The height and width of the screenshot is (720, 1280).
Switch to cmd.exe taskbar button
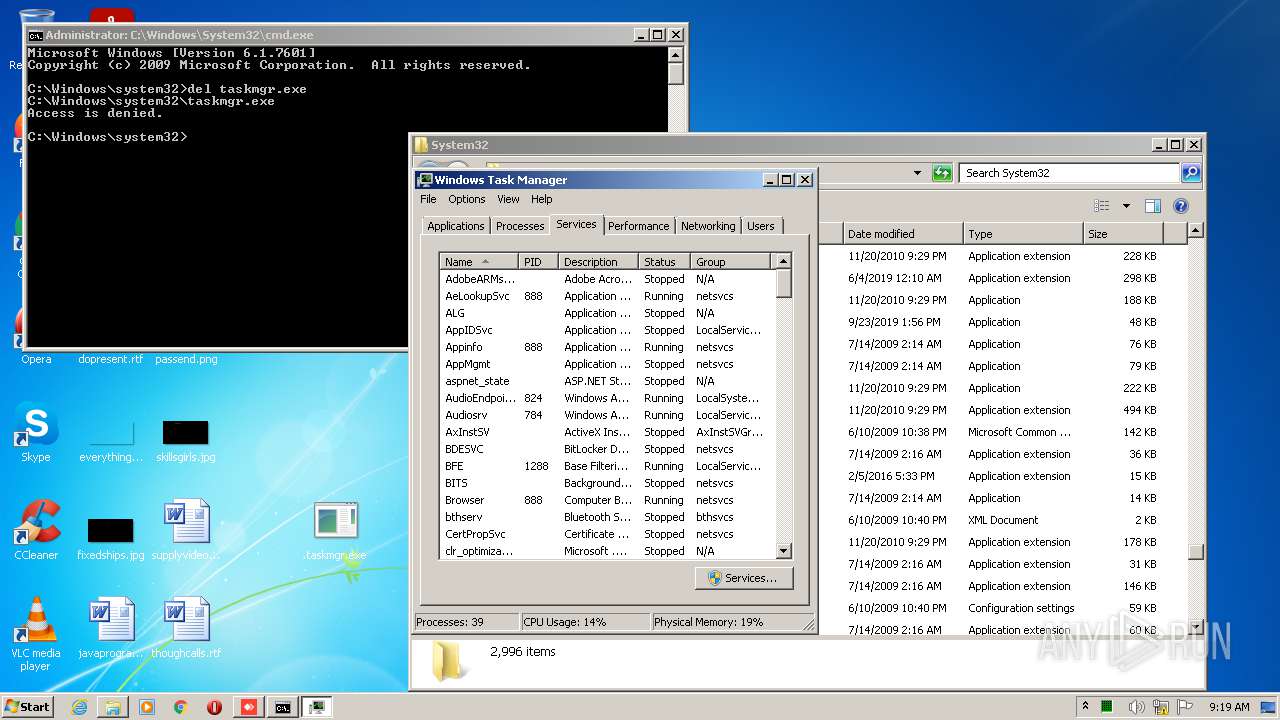pyautogui.click(x=283, y=707)
